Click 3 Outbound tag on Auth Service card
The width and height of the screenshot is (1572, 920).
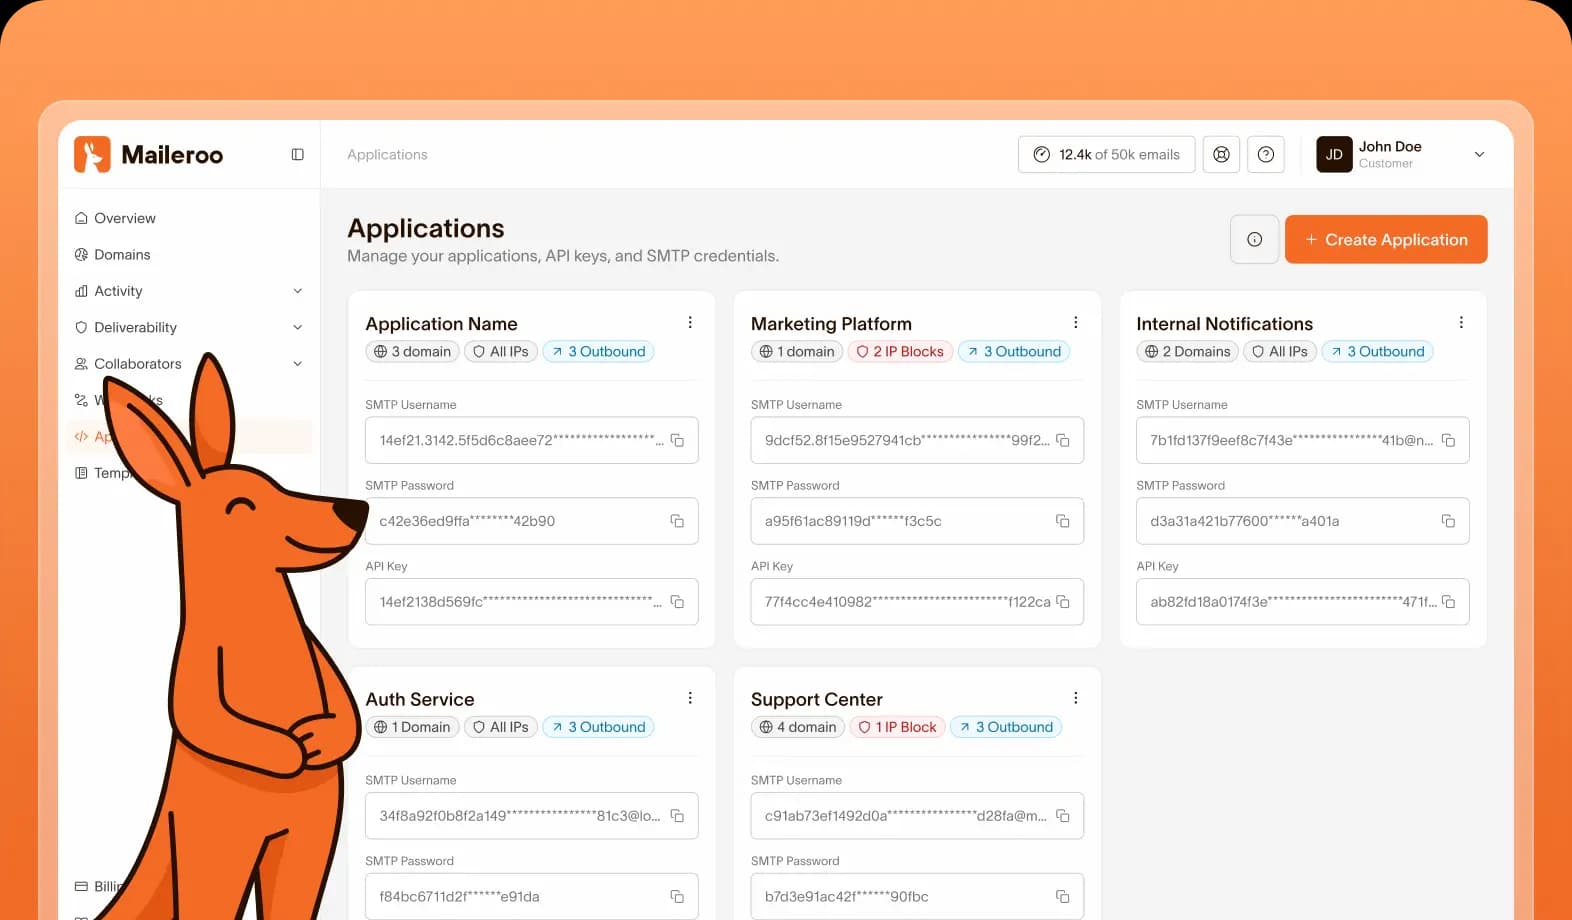click(598, 727)
